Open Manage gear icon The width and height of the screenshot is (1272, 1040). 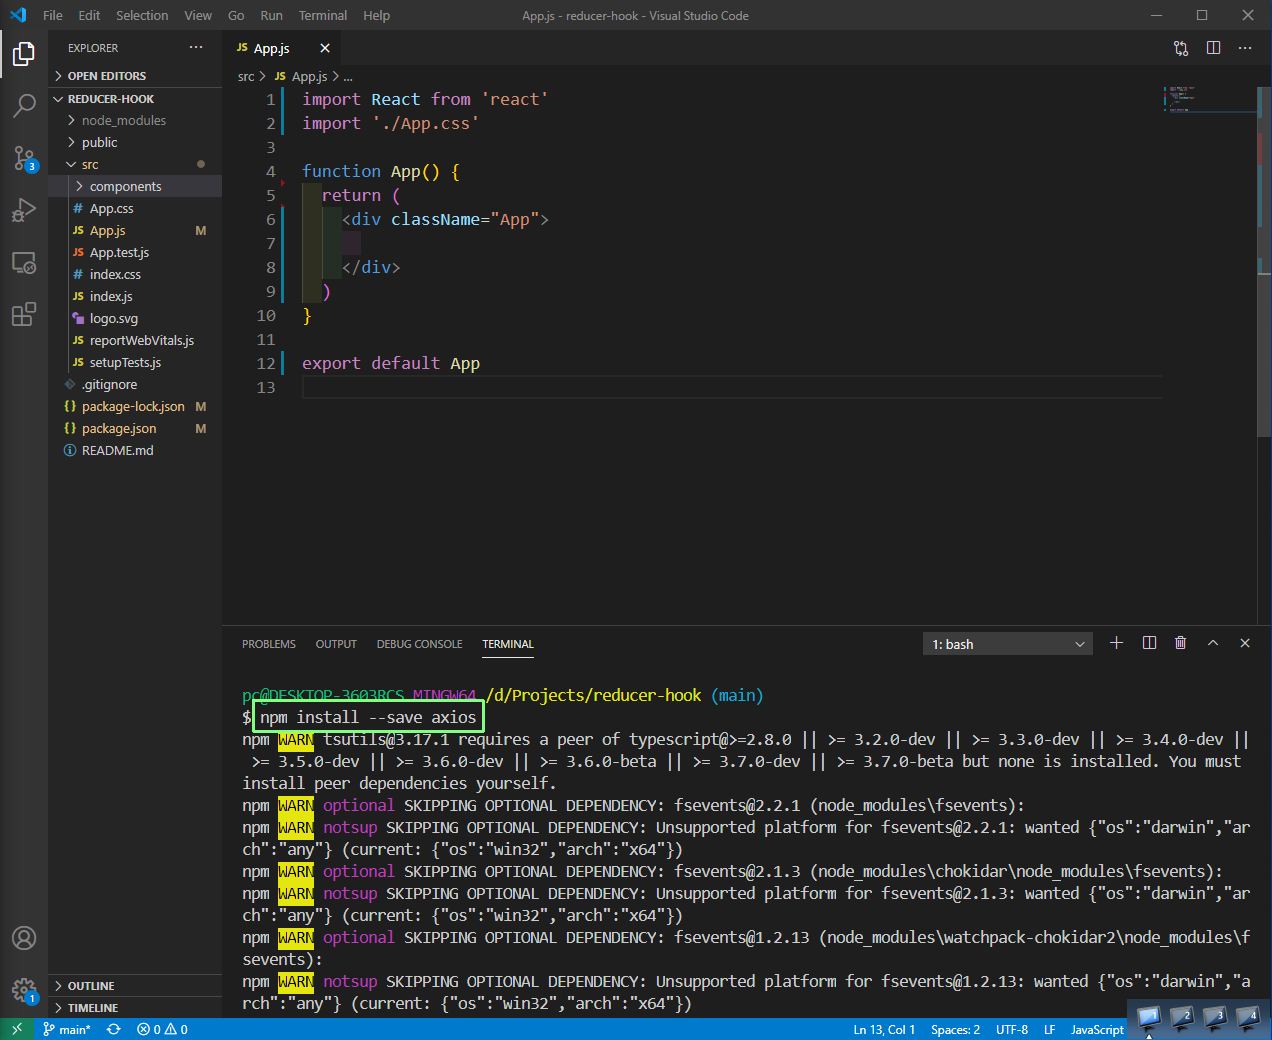coord(24,991)
